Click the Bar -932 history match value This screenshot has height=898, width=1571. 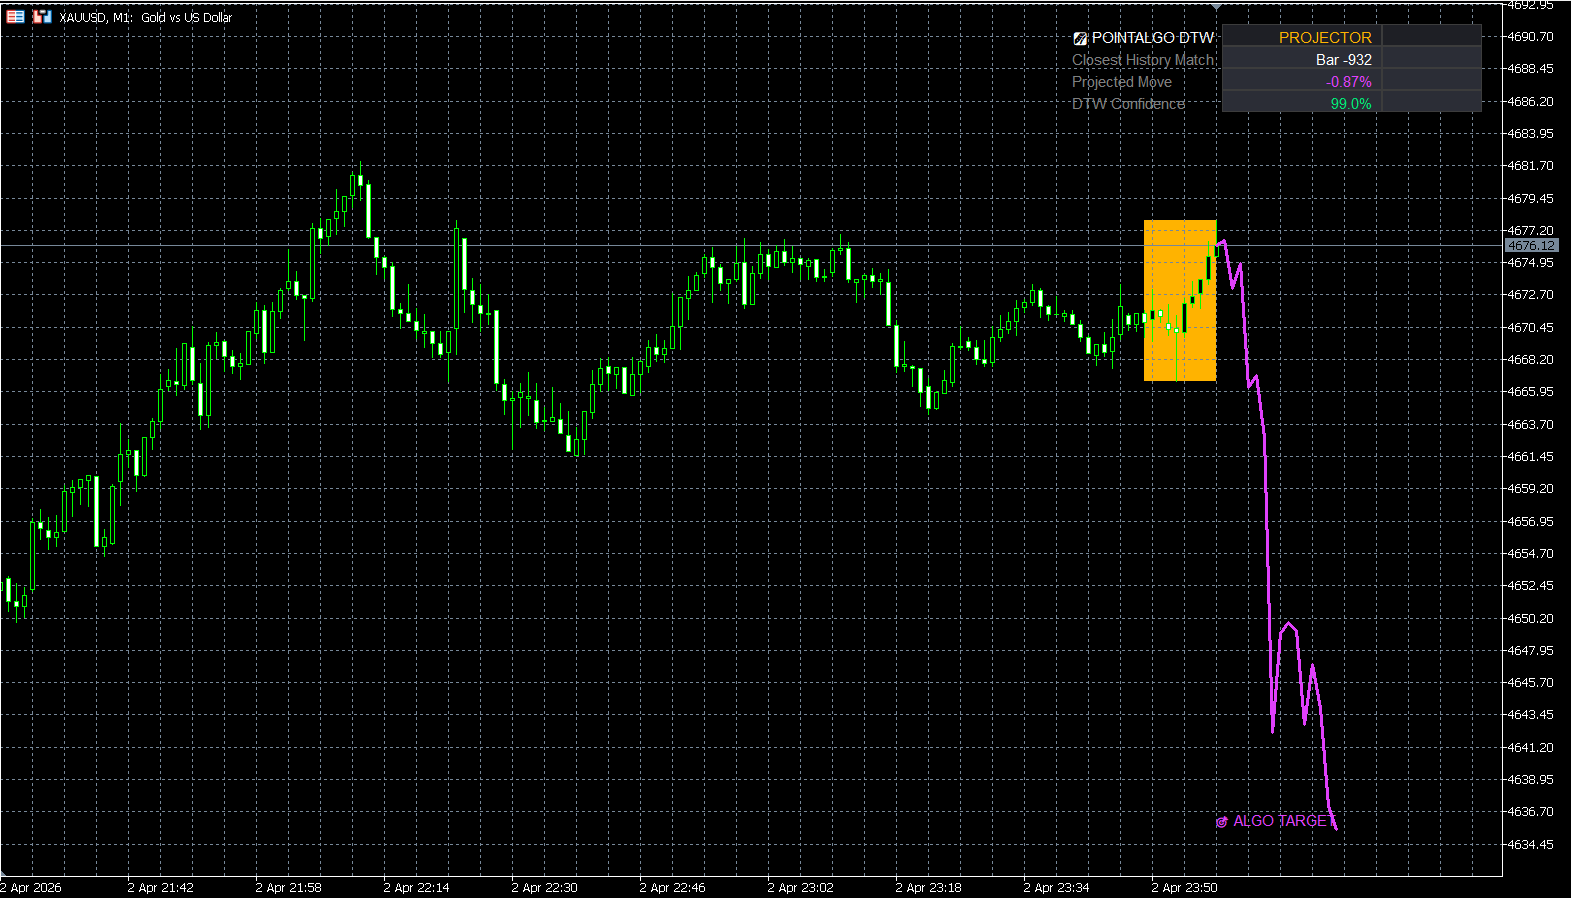1343,60
